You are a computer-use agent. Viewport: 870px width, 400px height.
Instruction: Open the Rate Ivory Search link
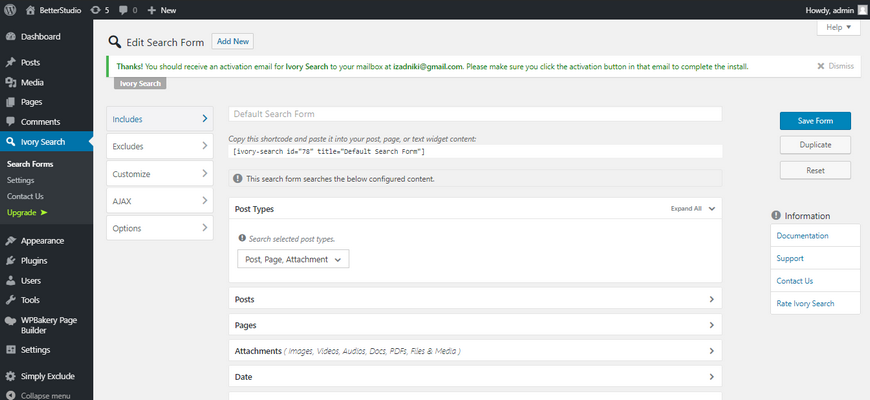click(x=805, y=303)
